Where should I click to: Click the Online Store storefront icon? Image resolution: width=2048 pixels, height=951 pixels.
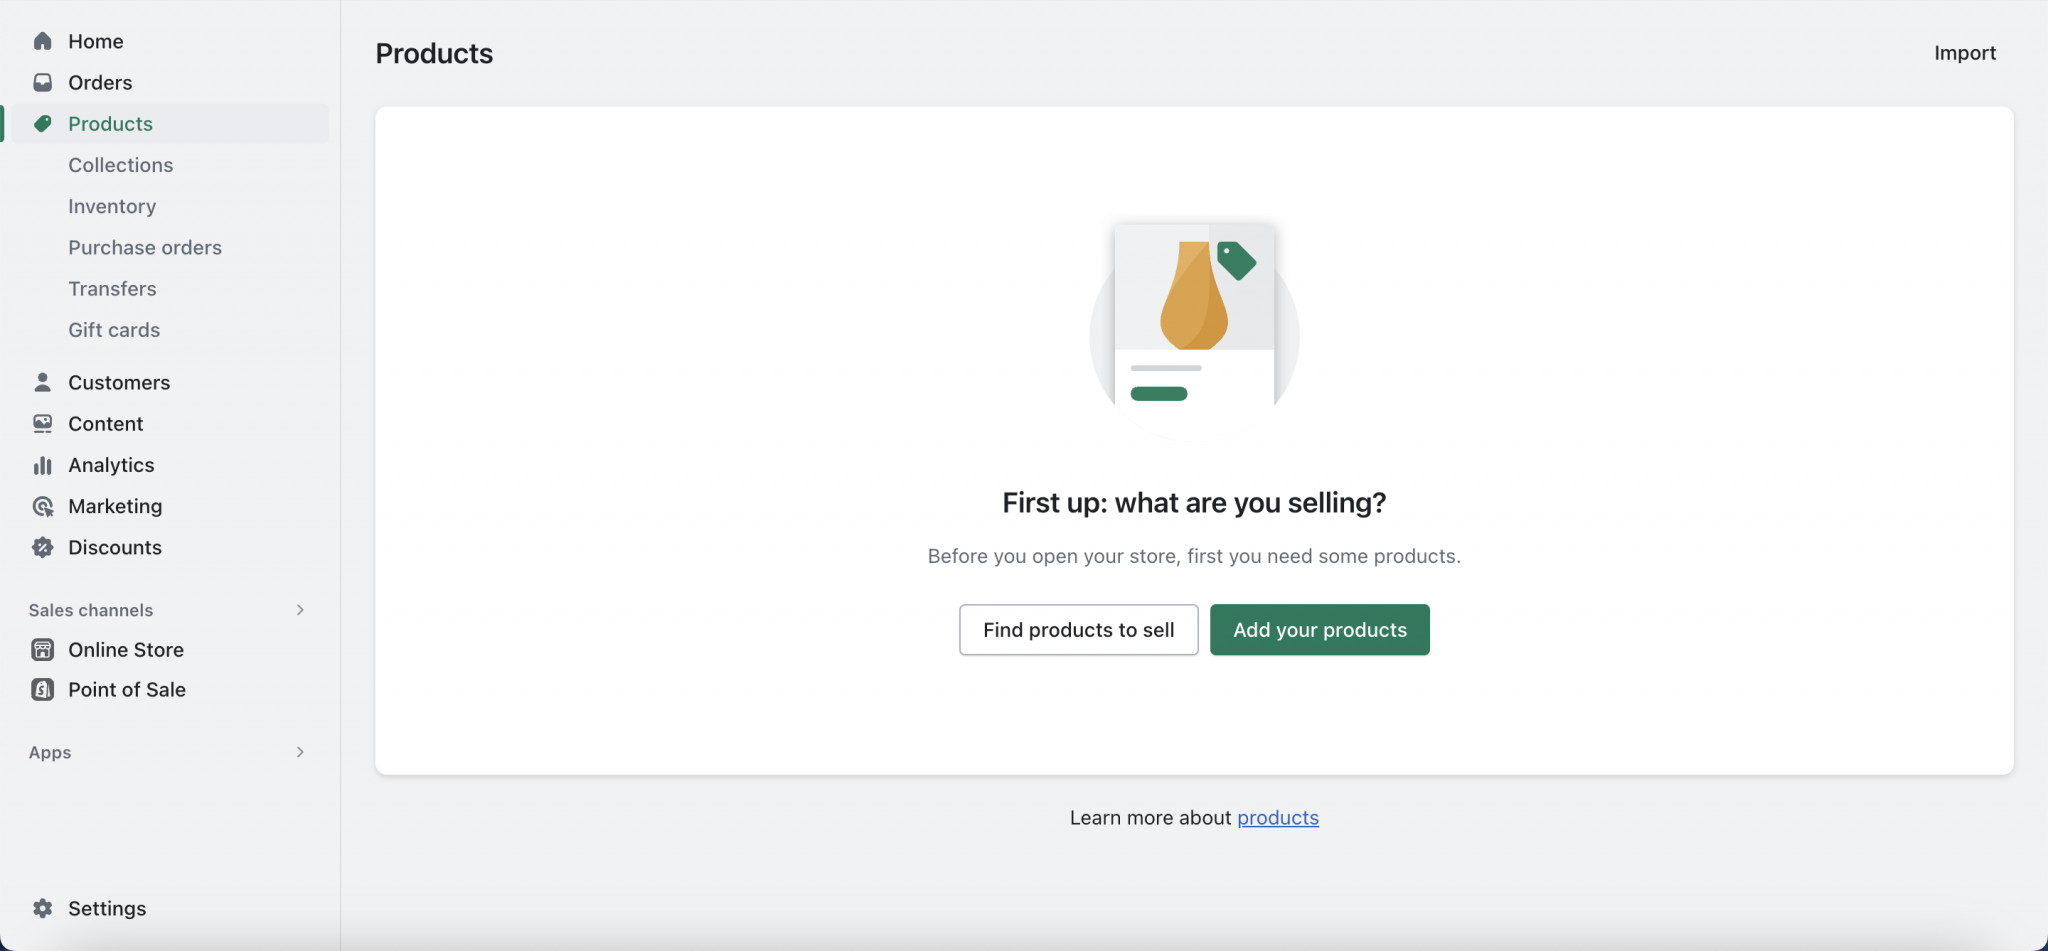tap(42, 650)
